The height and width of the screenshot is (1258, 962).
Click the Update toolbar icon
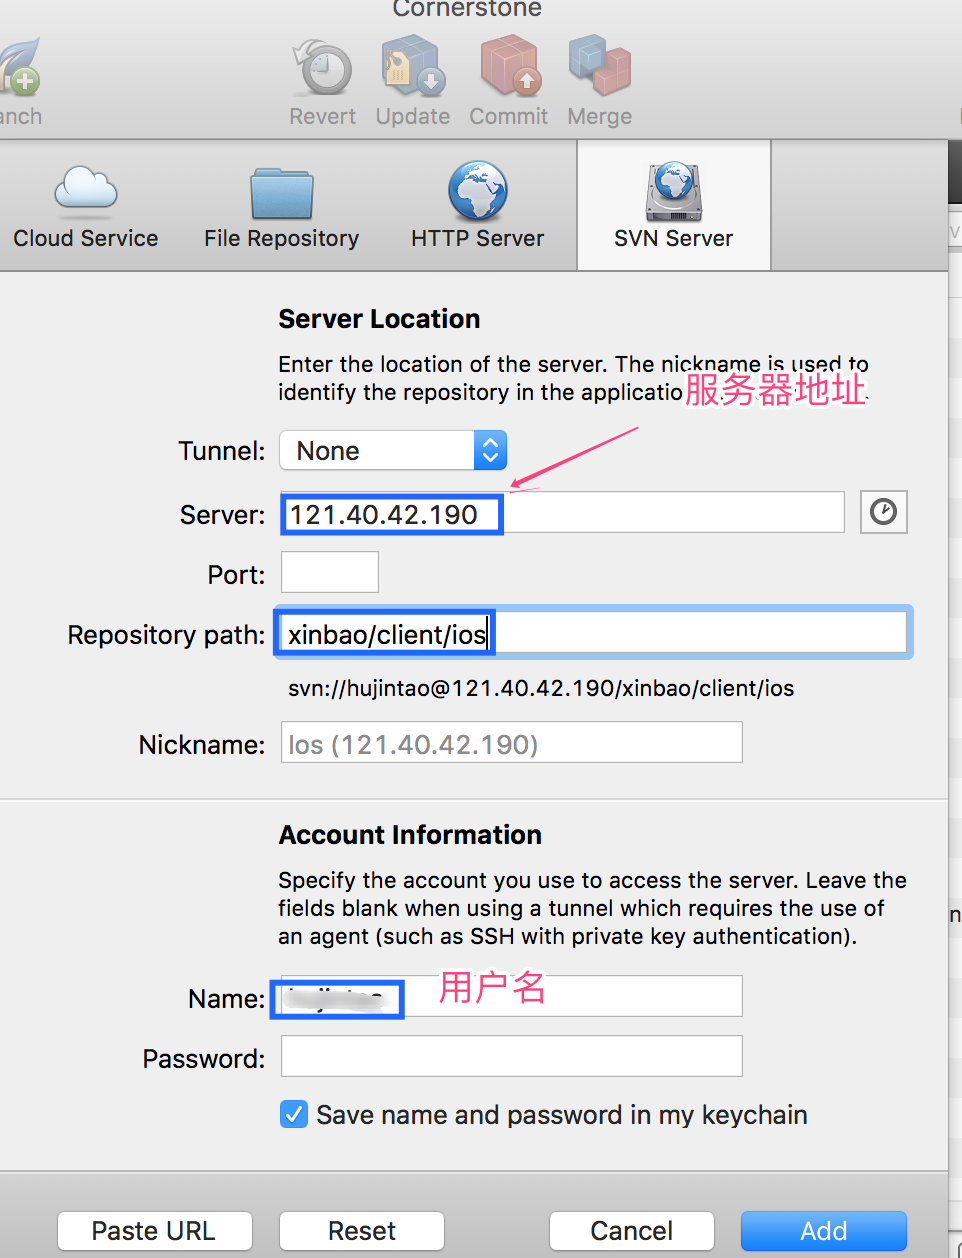pyautogui.click(x=412, y=67)
